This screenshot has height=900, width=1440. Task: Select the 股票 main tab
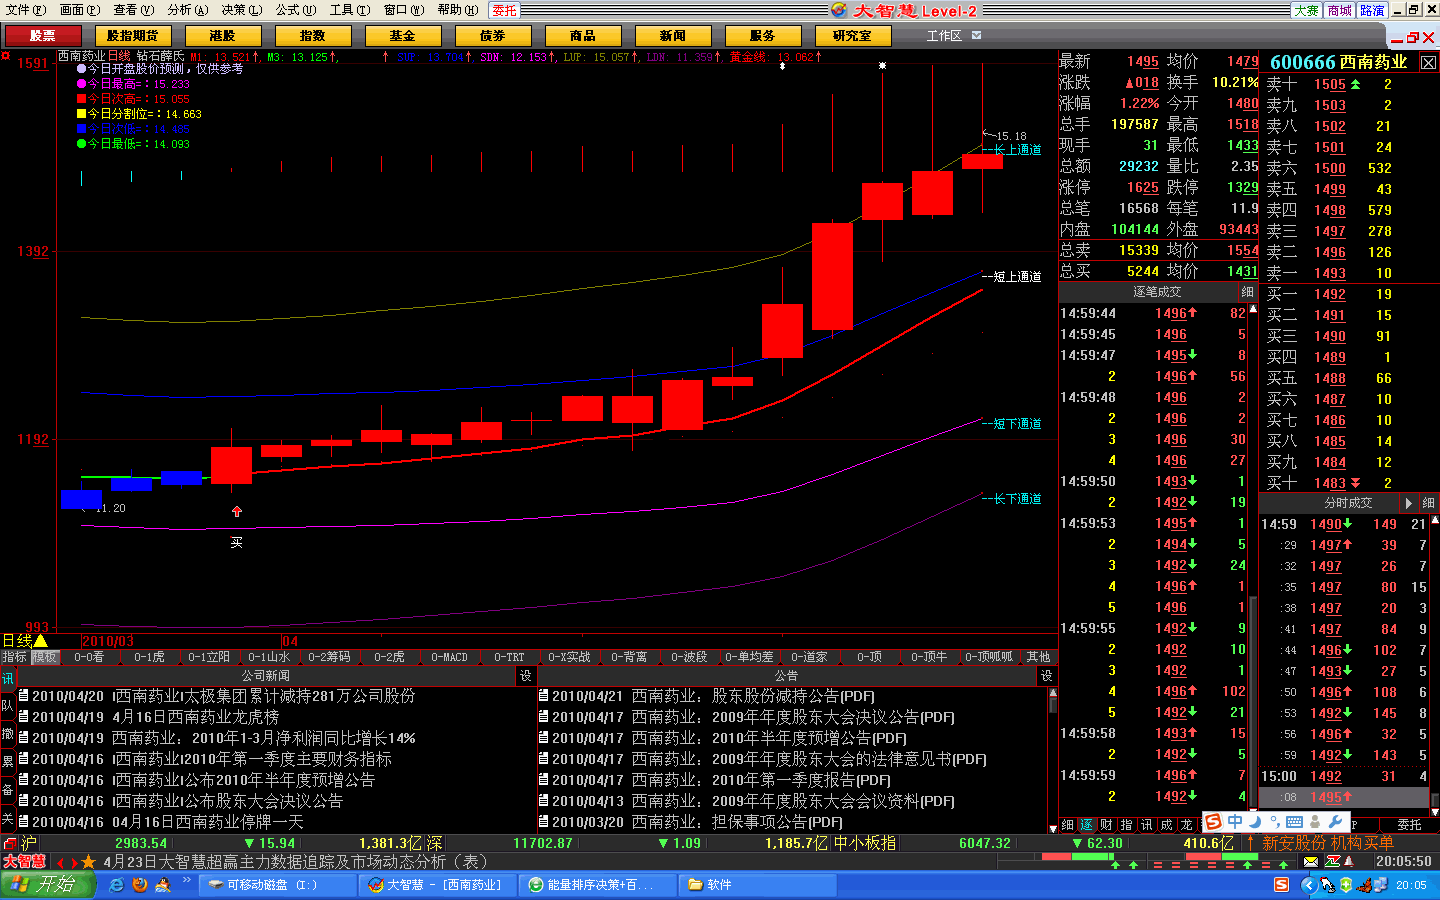pos(43,36)
